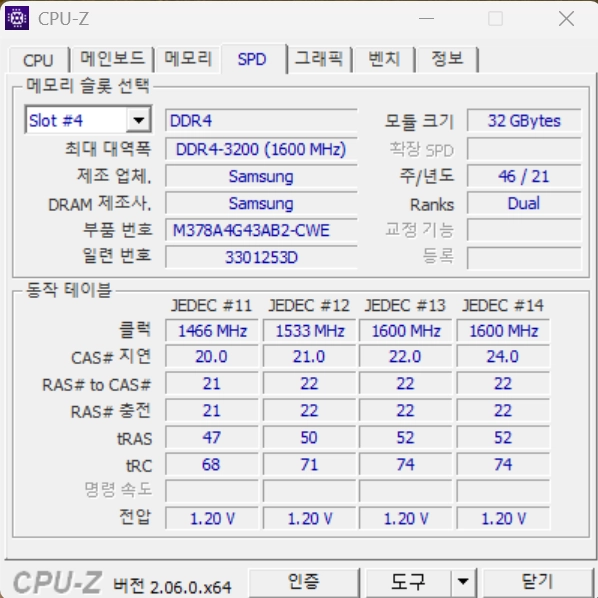
Task: Go to the 벤치 tab
Action: tap(384, 59)
